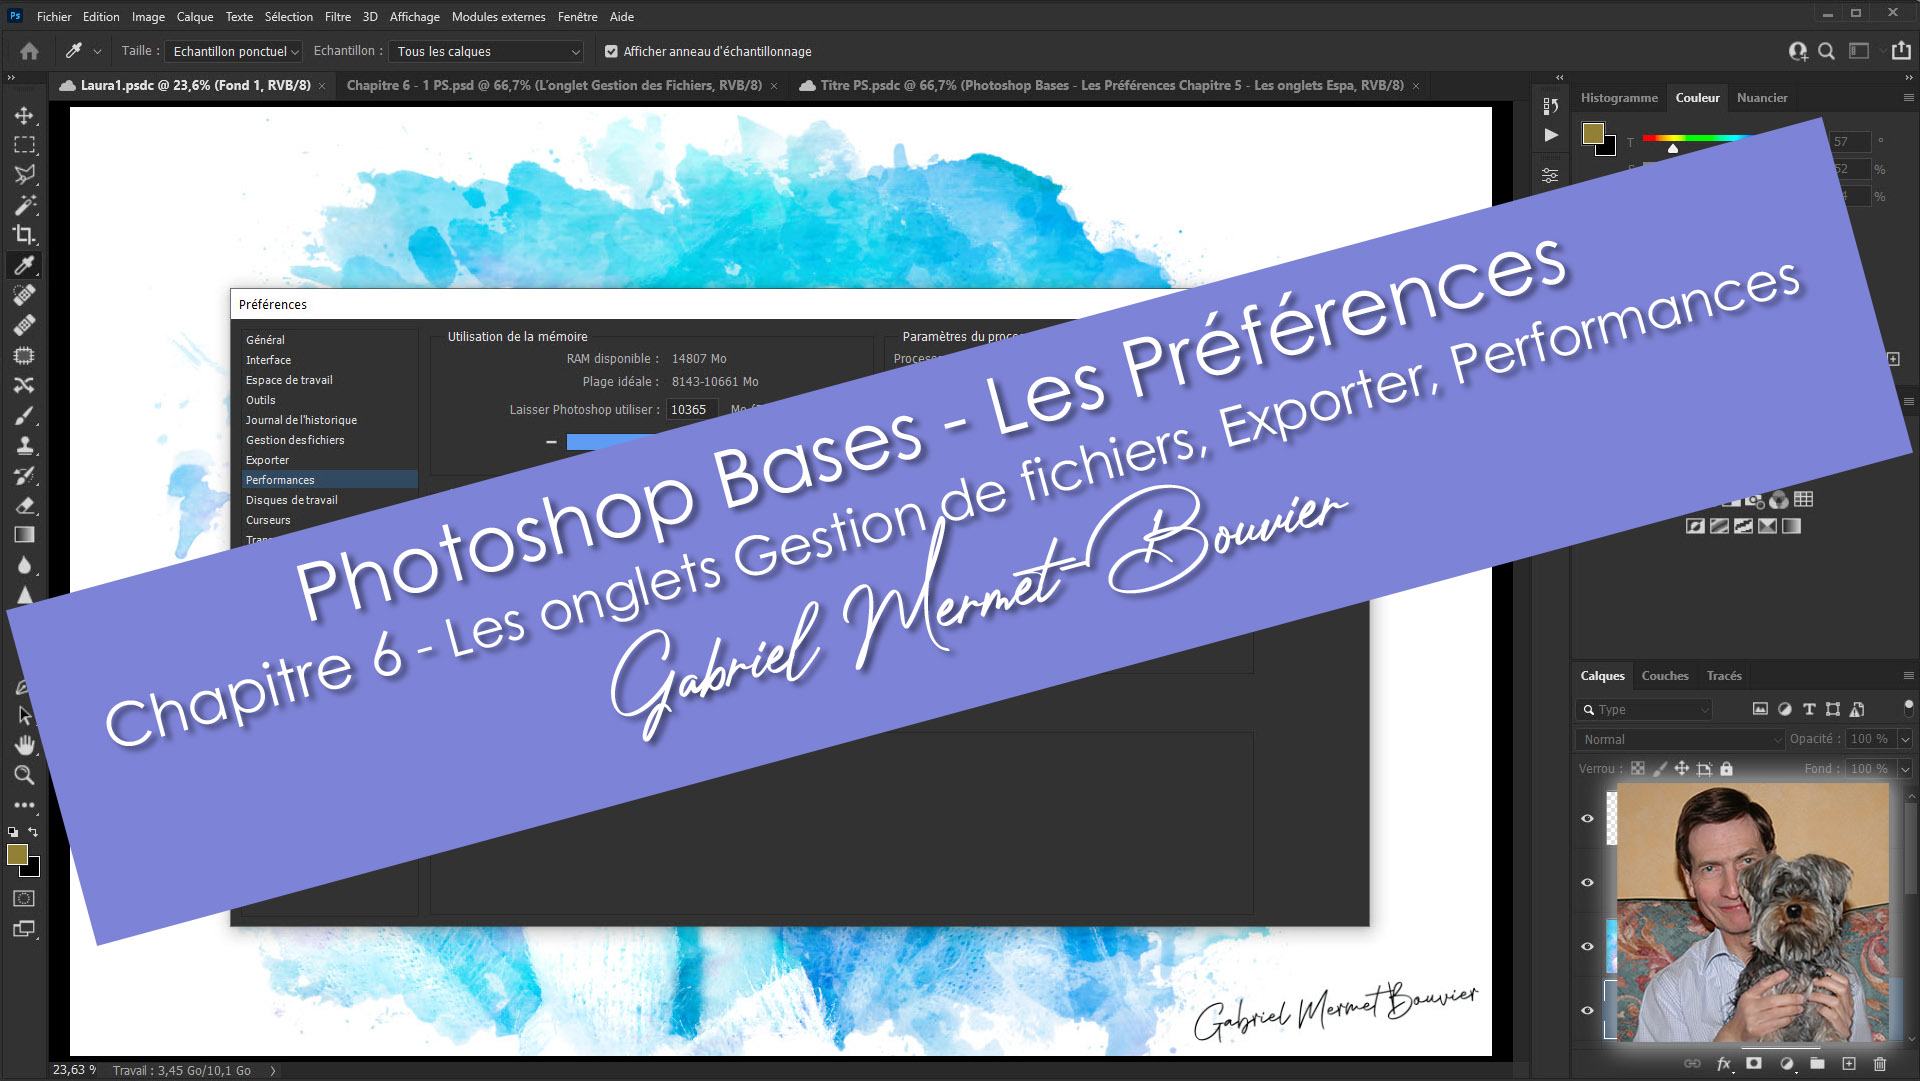Toggle visibility of the top layer
Screen dimensions: 1920x1081
tap(1587, 818)
